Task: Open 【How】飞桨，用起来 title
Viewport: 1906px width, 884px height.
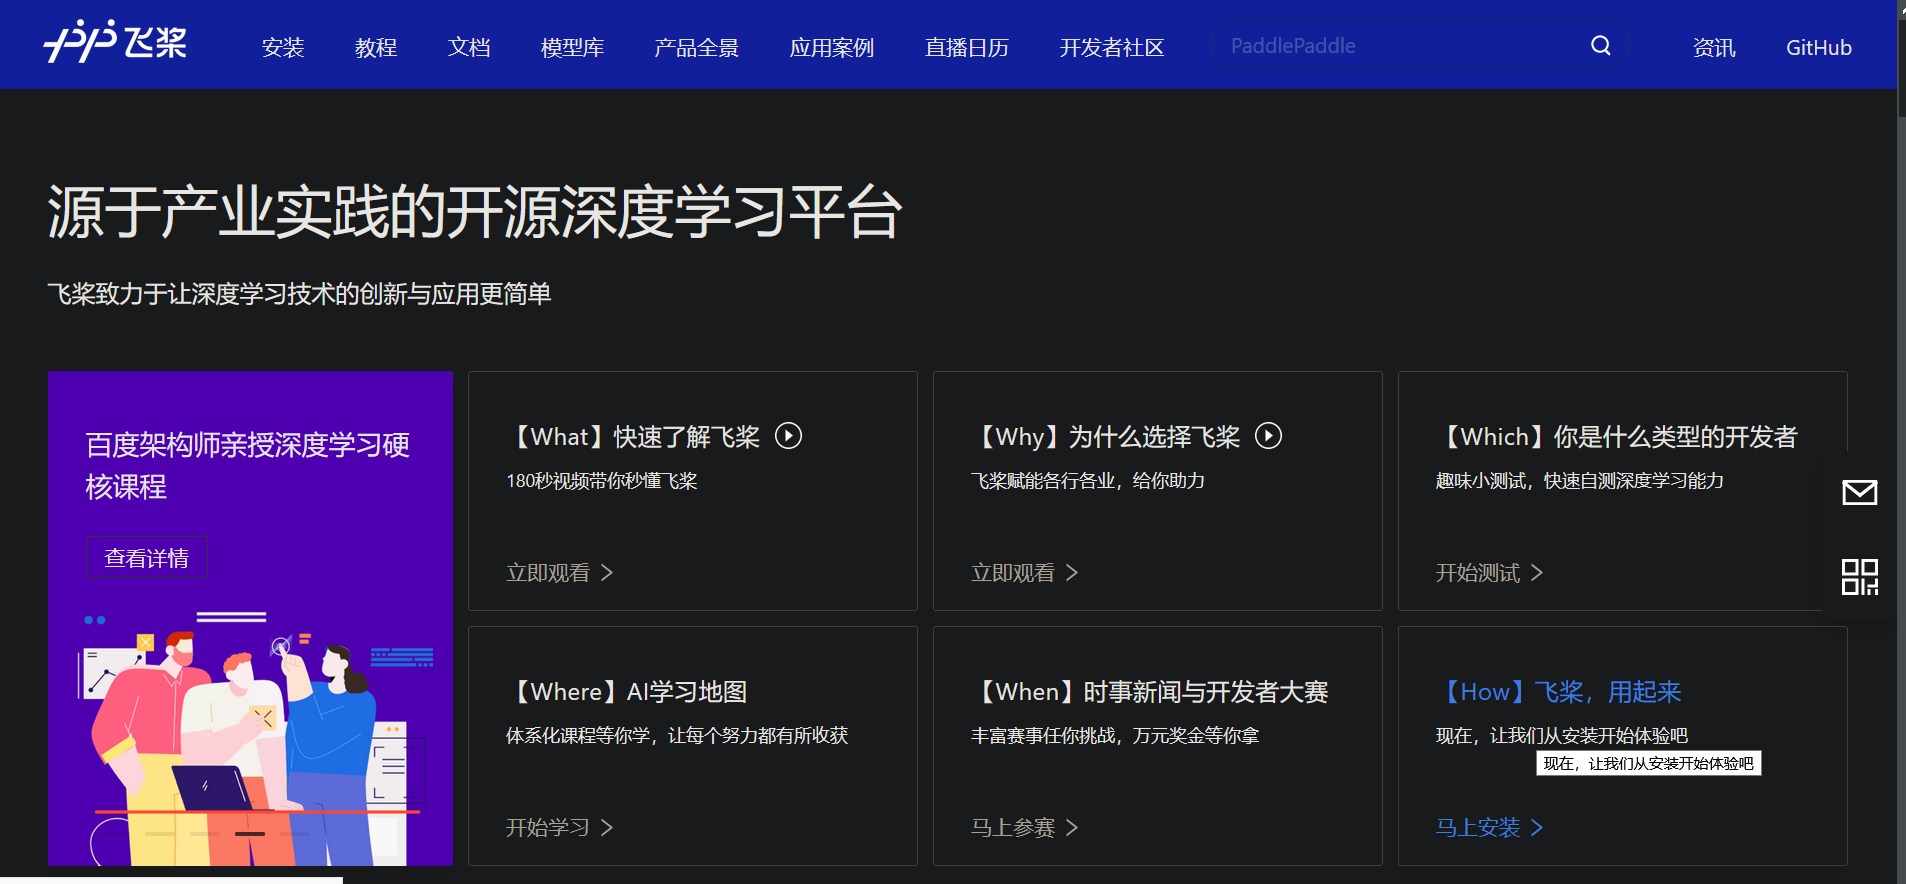Action: [x=1560, y=692]
